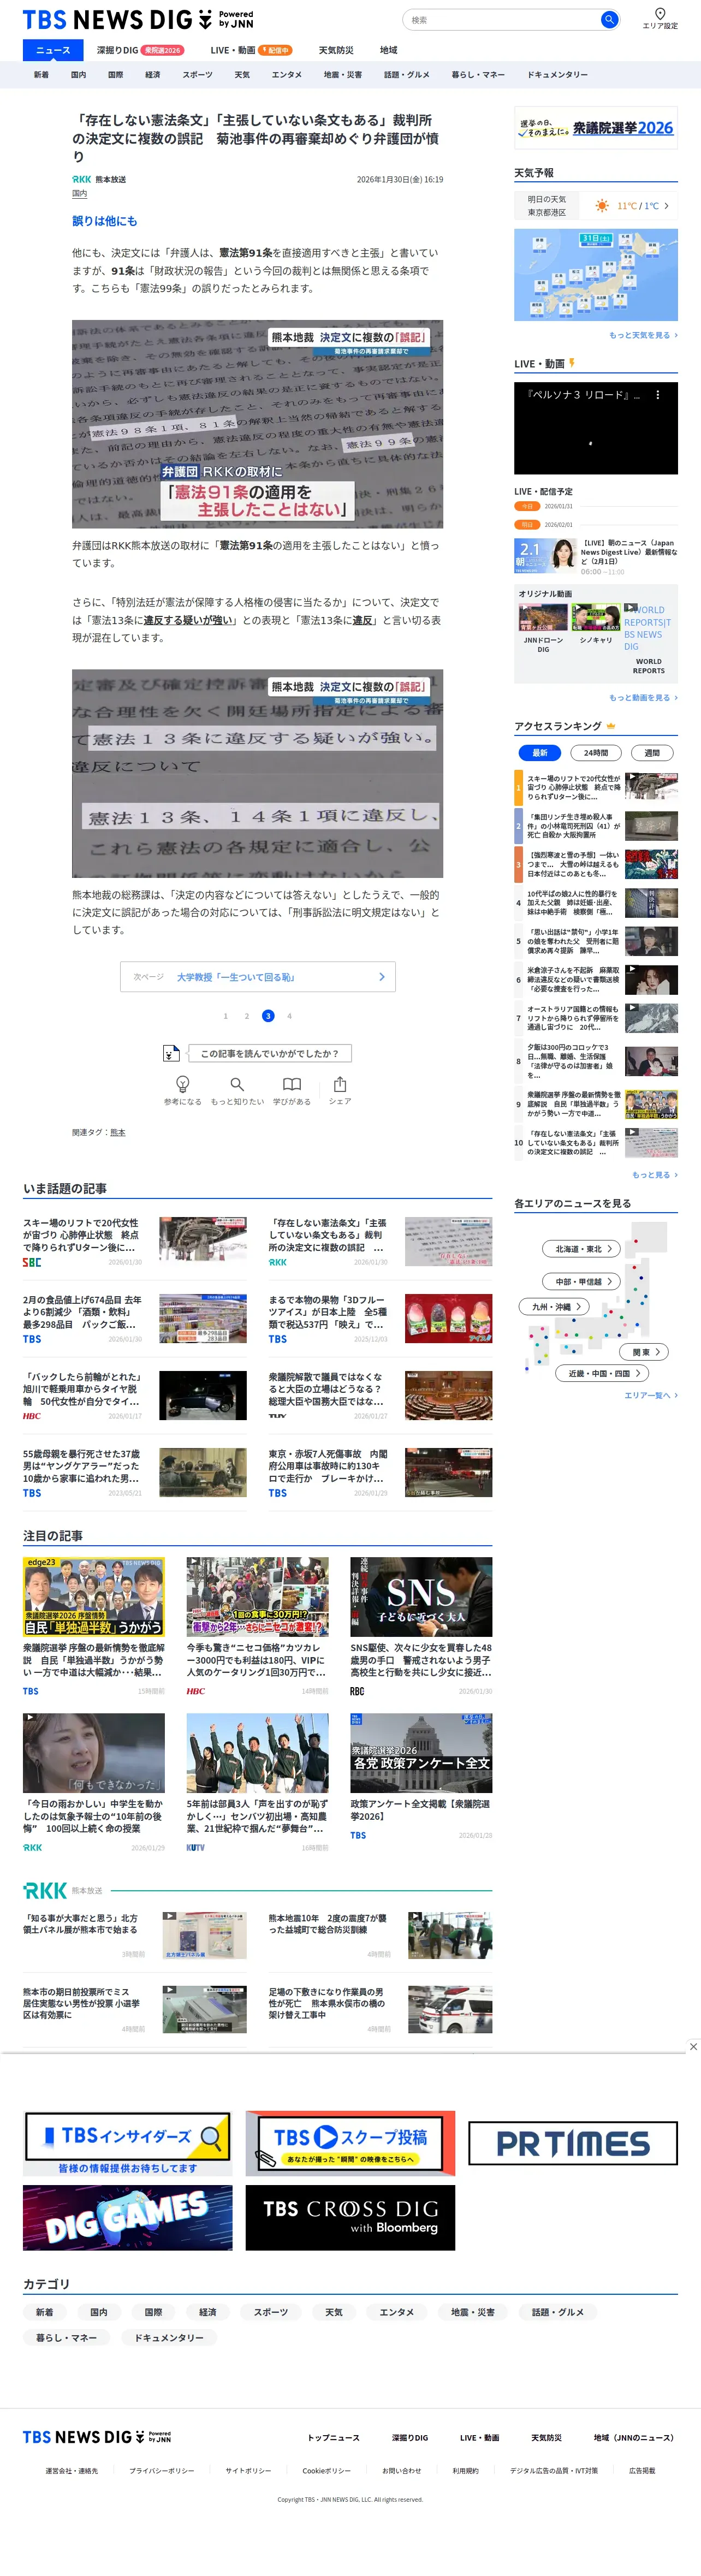Screen dimensions: 701x2576
Task: Click the お問い合わせ footer link
Action: click(401, 2471)
